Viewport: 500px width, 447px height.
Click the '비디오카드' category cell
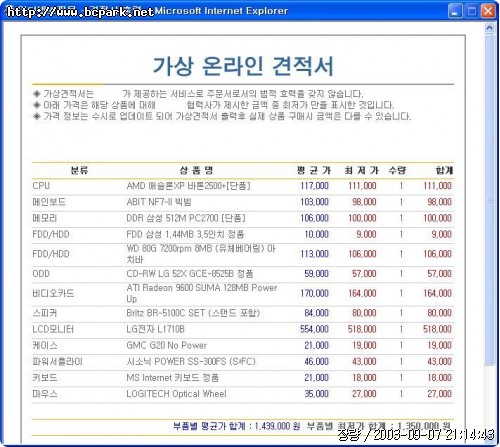(53, 293)
